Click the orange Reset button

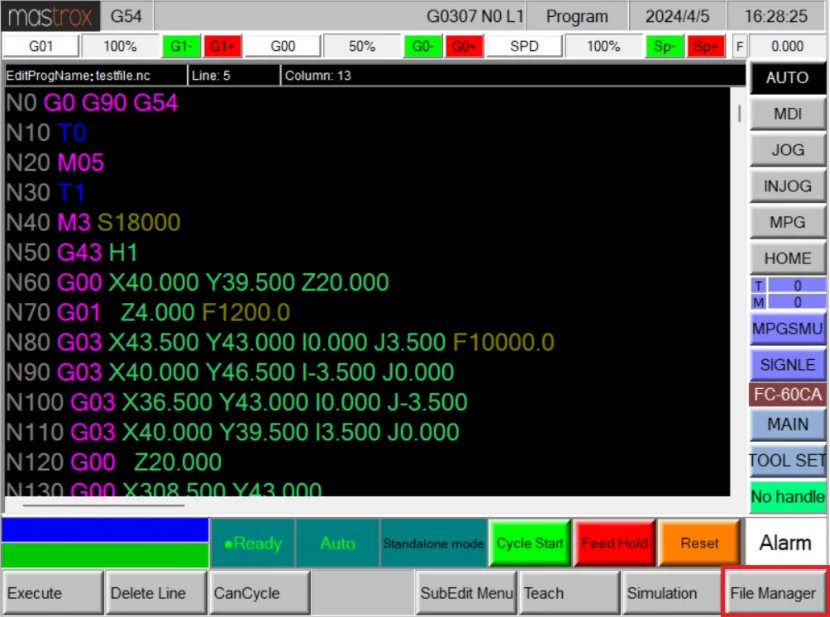(x=699, y=543)
